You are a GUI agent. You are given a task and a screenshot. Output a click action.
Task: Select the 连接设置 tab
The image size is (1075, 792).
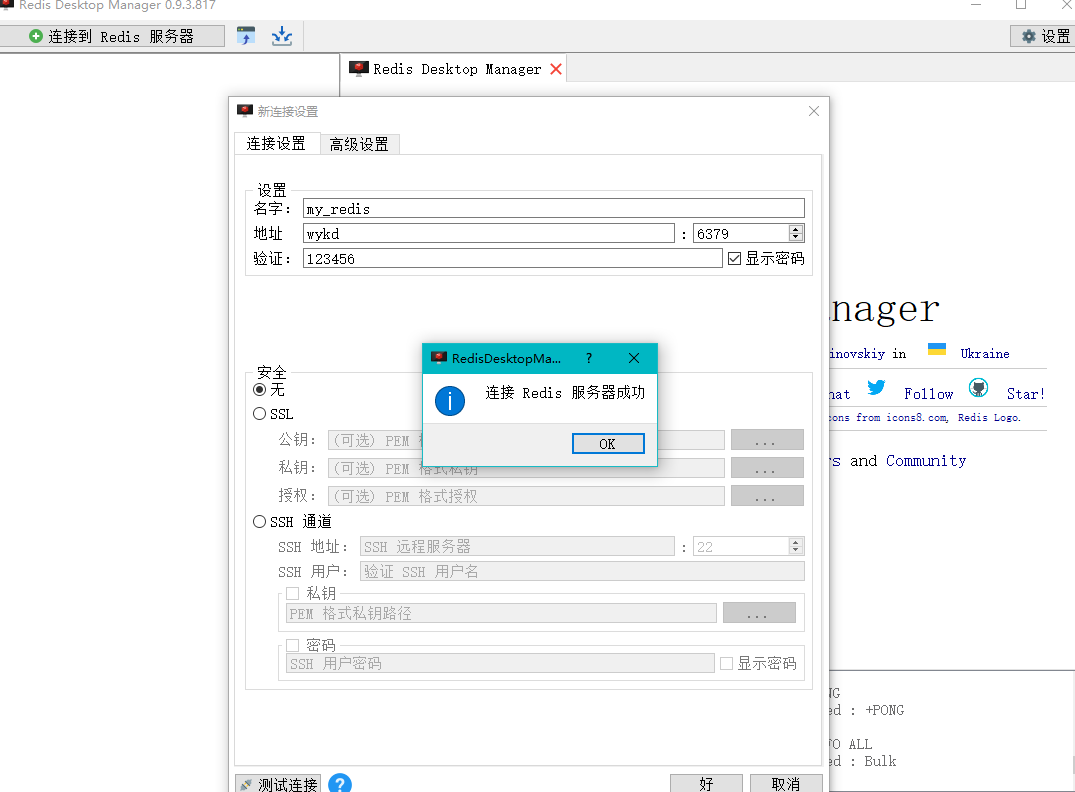[276, 143]
